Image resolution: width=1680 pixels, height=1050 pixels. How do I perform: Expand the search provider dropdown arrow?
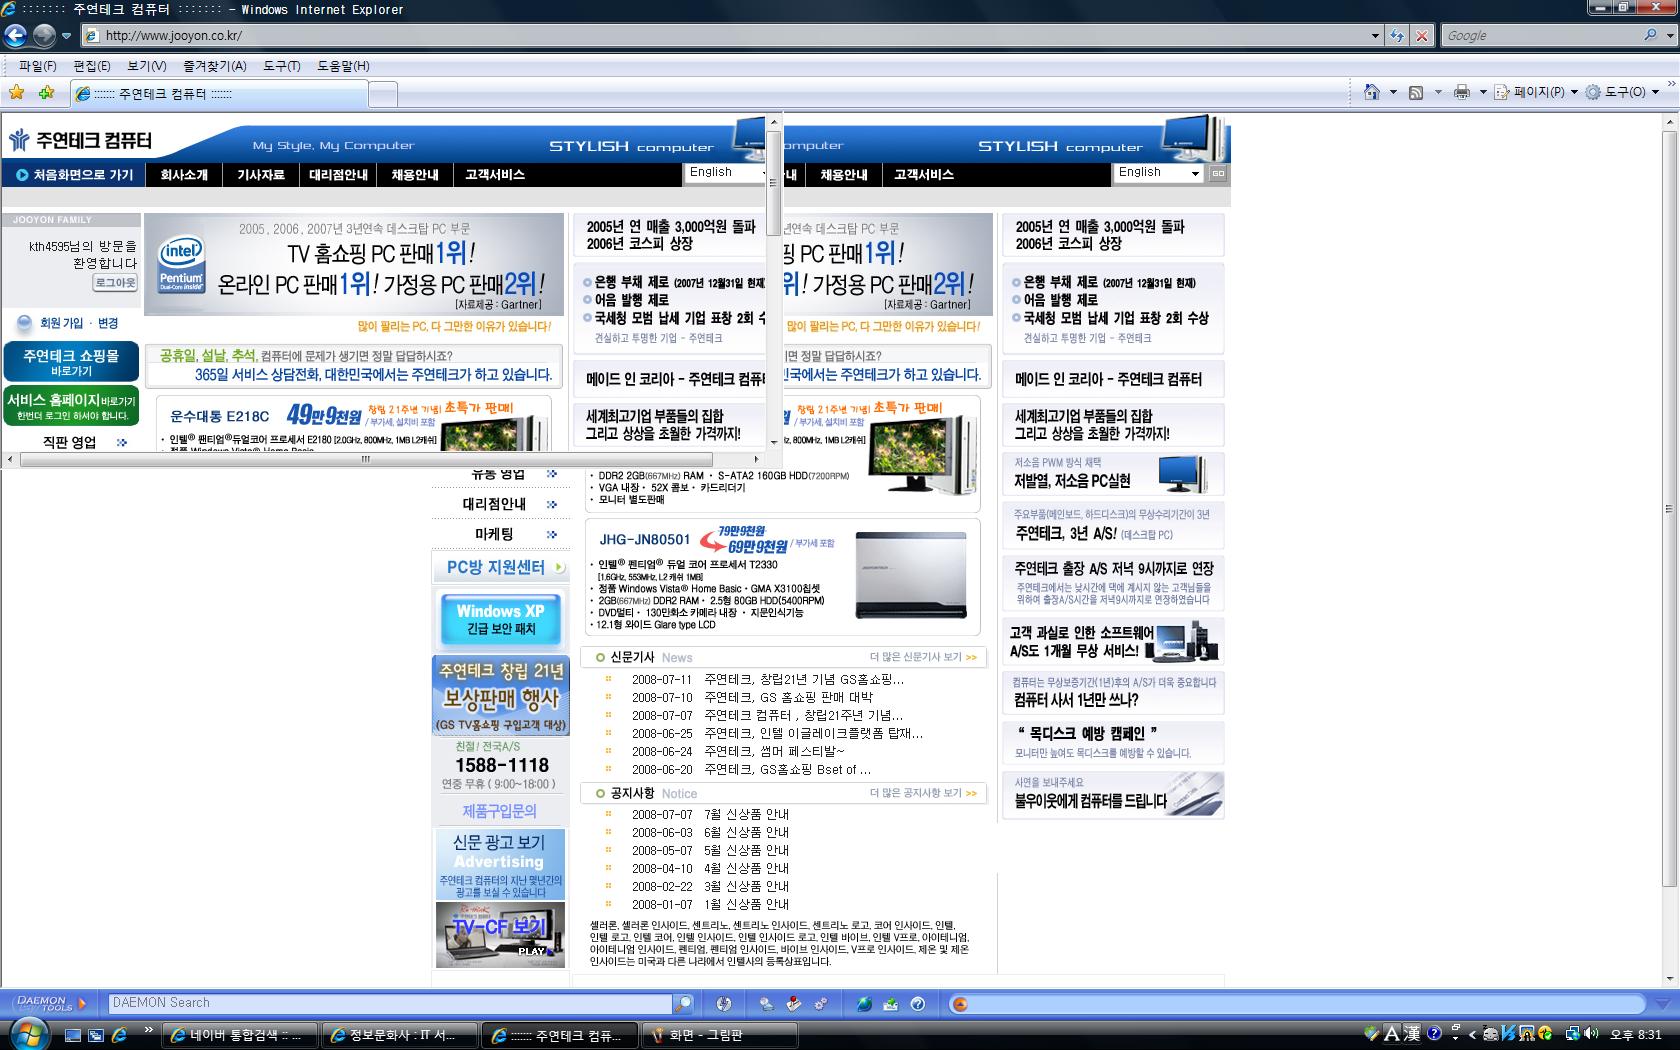click(x=1669, y=35)
